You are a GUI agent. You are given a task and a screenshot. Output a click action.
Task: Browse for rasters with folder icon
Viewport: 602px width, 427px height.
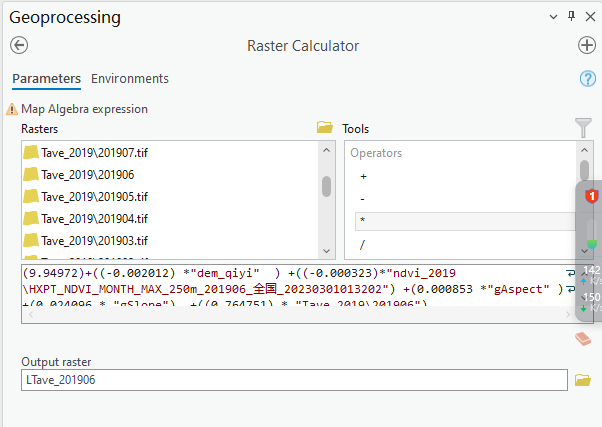pos(324,128)
